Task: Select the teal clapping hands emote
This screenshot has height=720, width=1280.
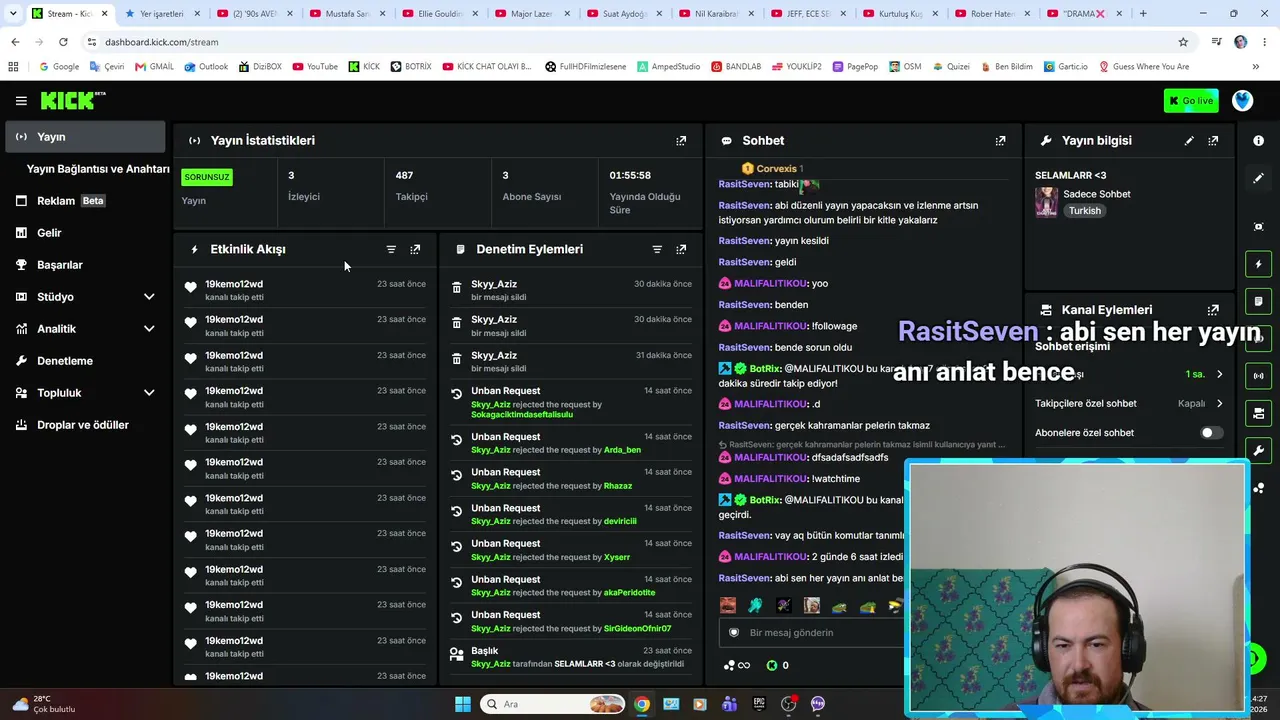Action: 755,605
